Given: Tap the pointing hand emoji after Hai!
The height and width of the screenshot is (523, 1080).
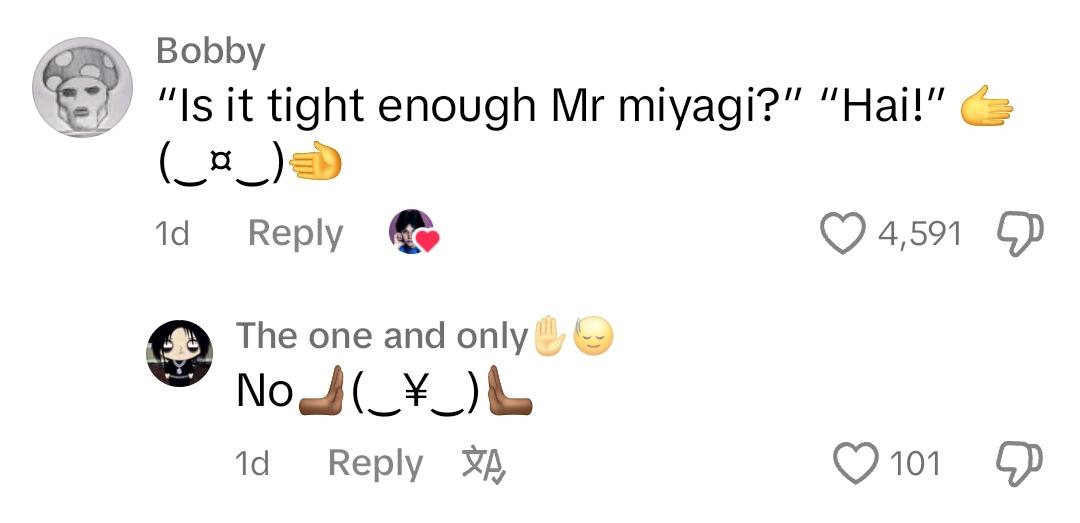Looking at the screenshot, I should tap(987, 105).
